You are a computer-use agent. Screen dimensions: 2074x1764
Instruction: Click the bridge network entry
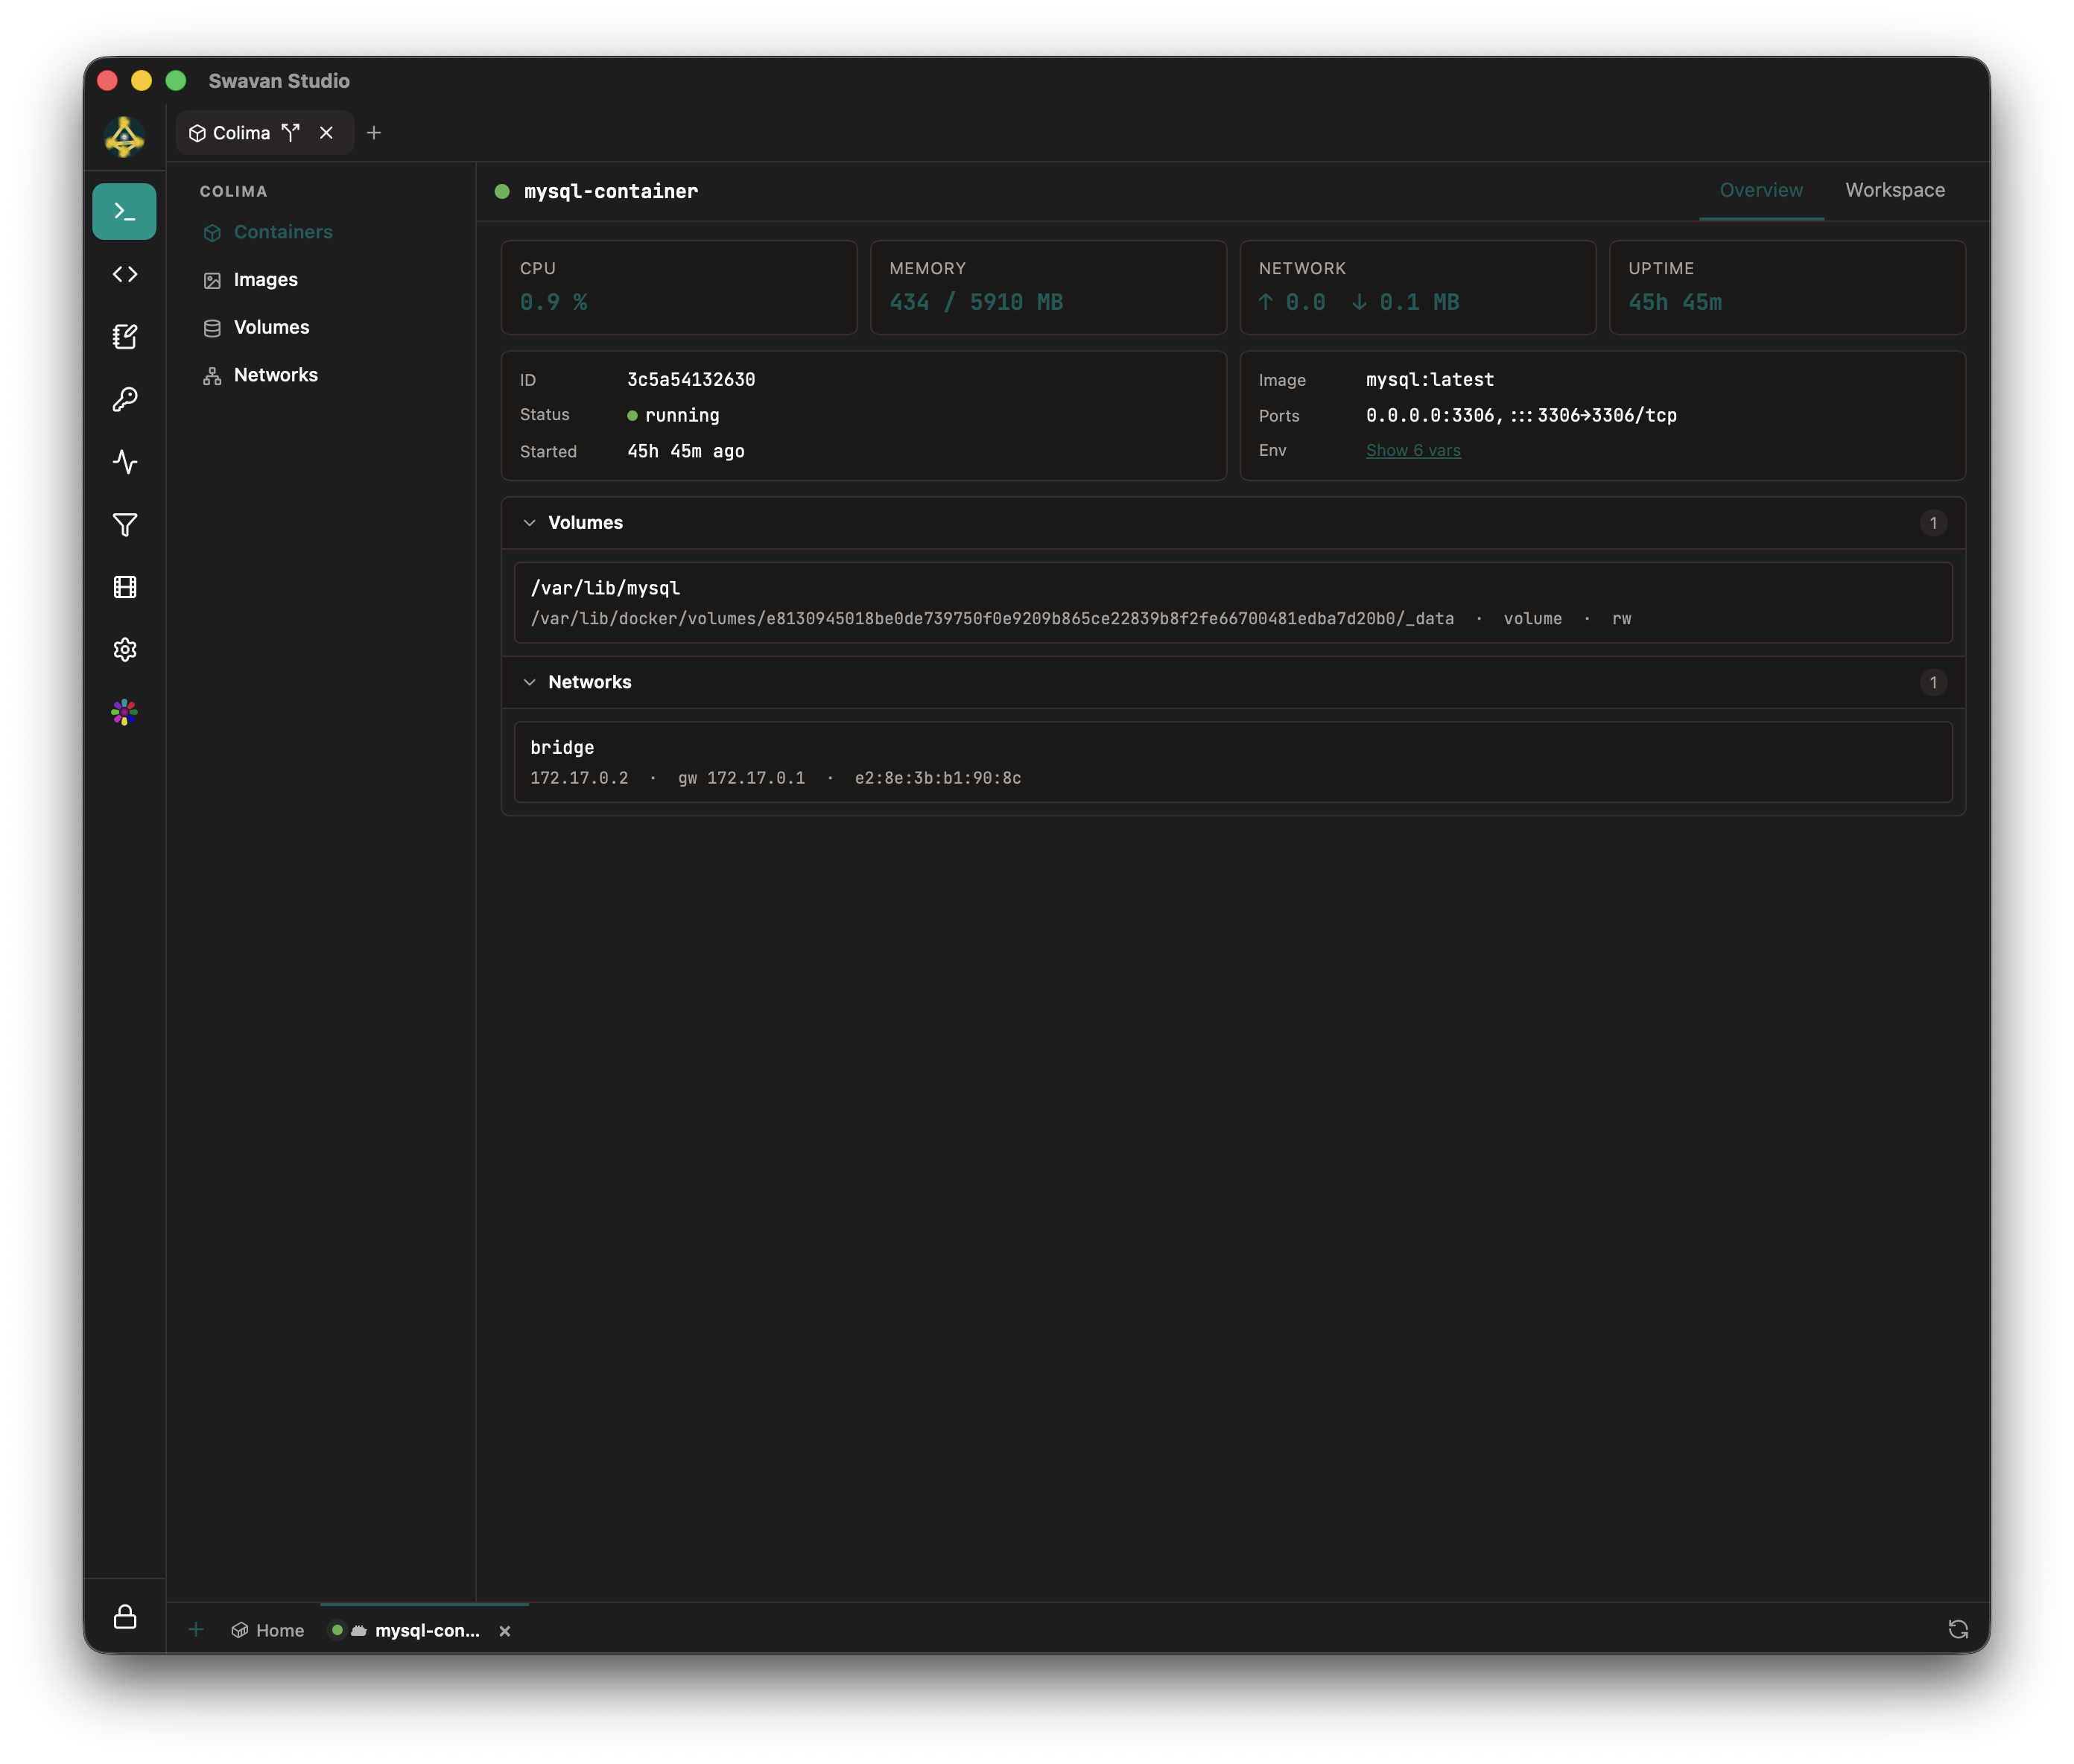1232,762
